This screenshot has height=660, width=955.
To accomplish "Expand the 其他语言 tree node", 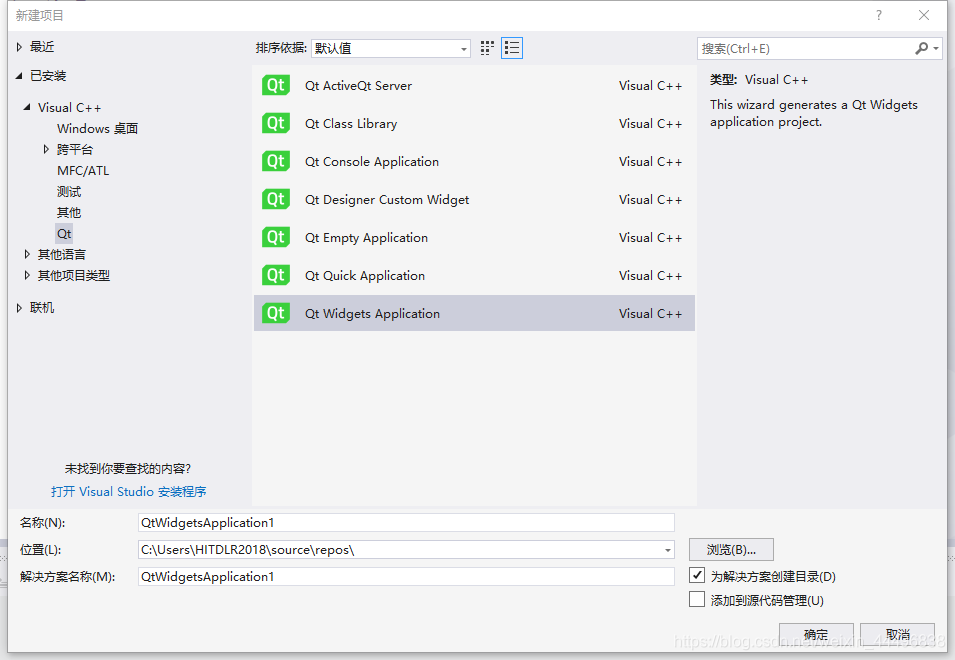I will click(27, 254).
